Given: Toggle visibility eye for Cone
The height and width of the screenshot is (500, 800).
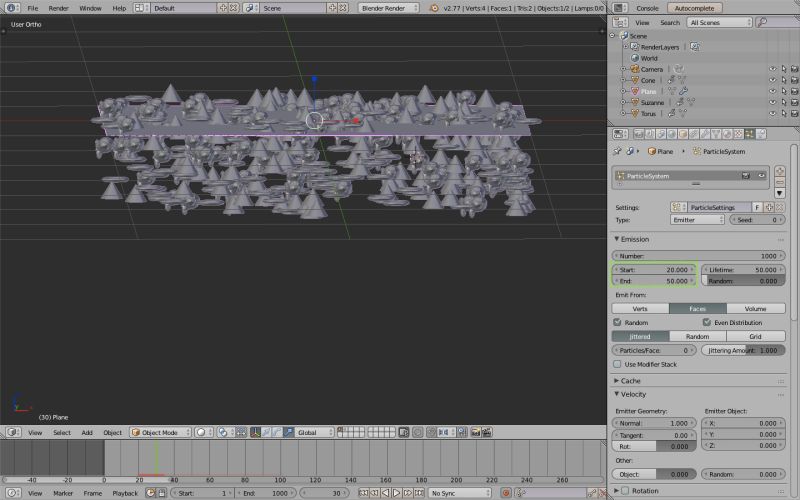Looking at the screenshot, I should pyautogui.click(x=772, y=80).
